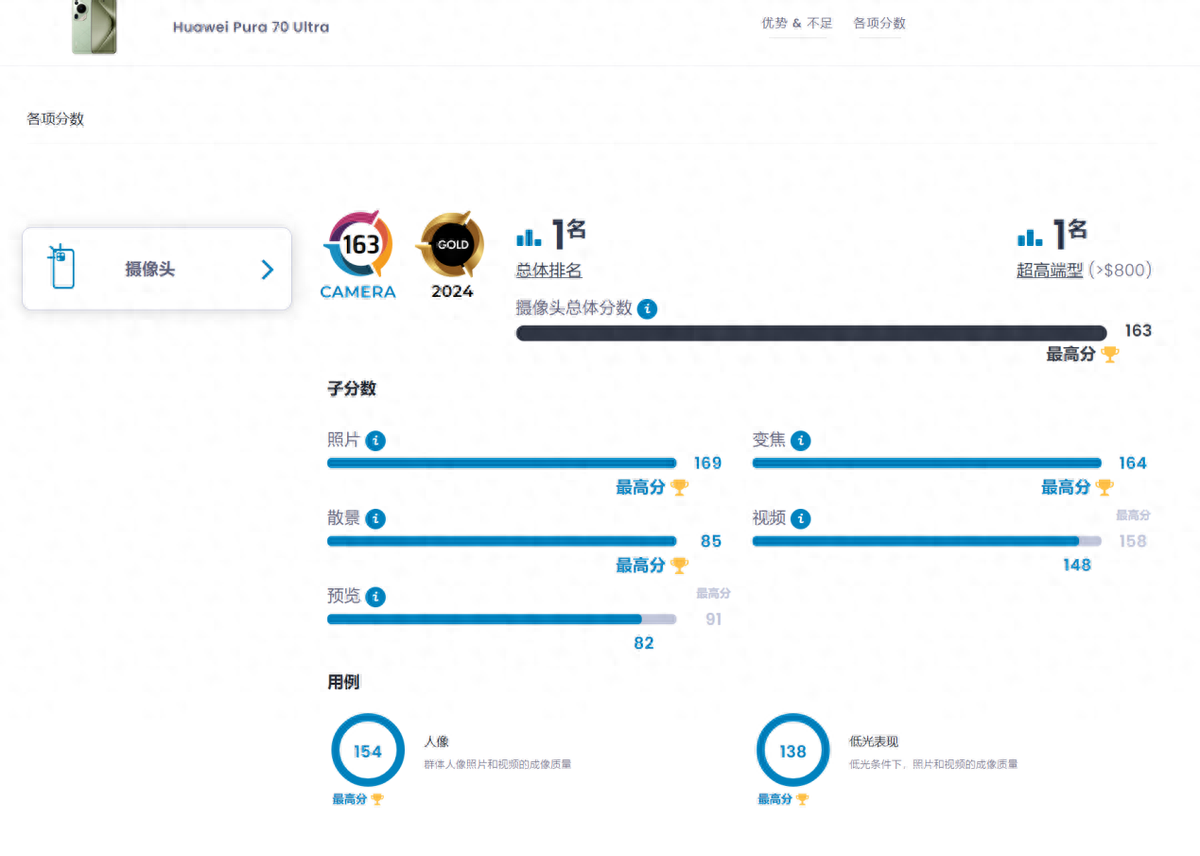Screen dimensions: 1200x856
Task: Click the 预览 top score value 91
Action: [x=713, y=619]
